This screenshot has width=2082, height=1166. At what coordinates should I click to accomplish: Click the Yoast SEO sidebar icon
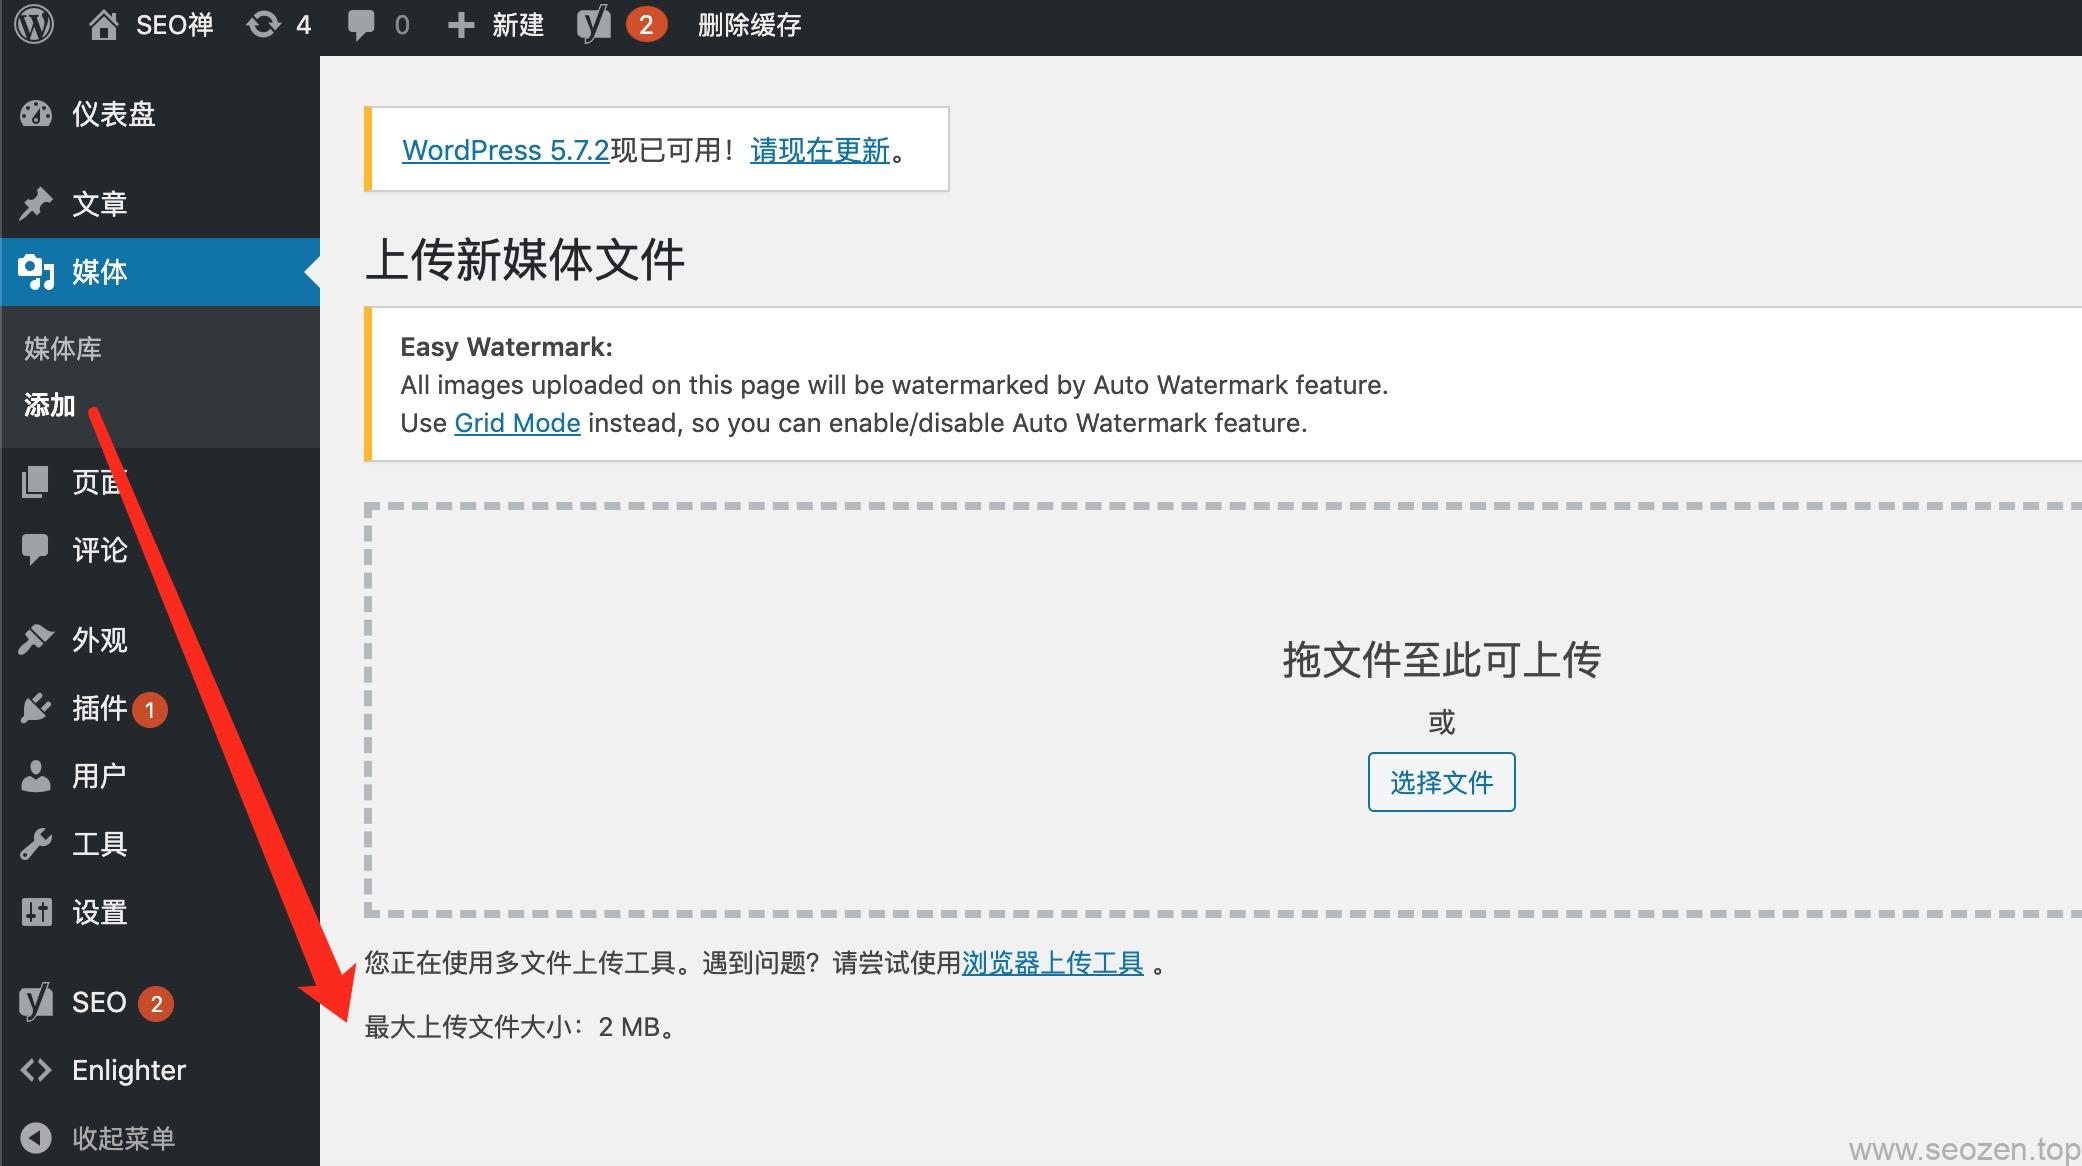(x=36, y=1002)
